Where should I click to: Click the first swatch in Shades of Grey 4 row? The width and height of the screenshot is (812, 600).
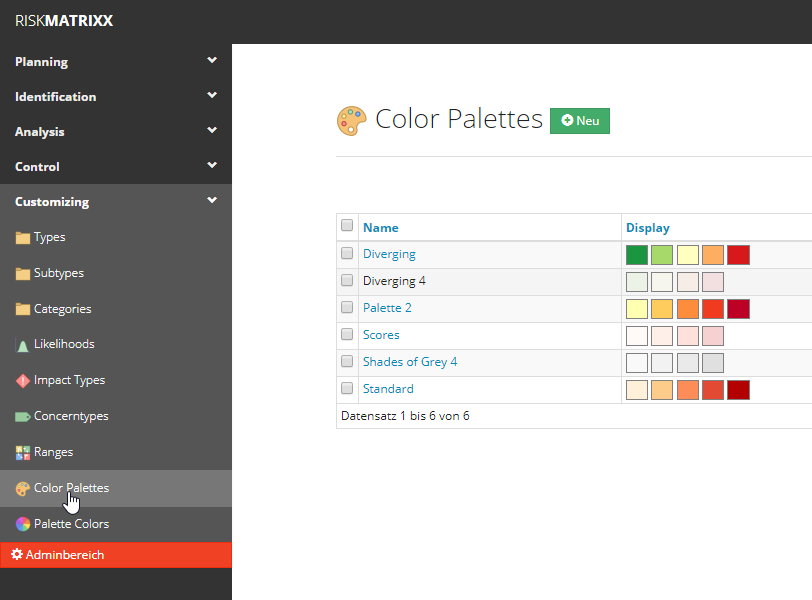coord(637,363)
